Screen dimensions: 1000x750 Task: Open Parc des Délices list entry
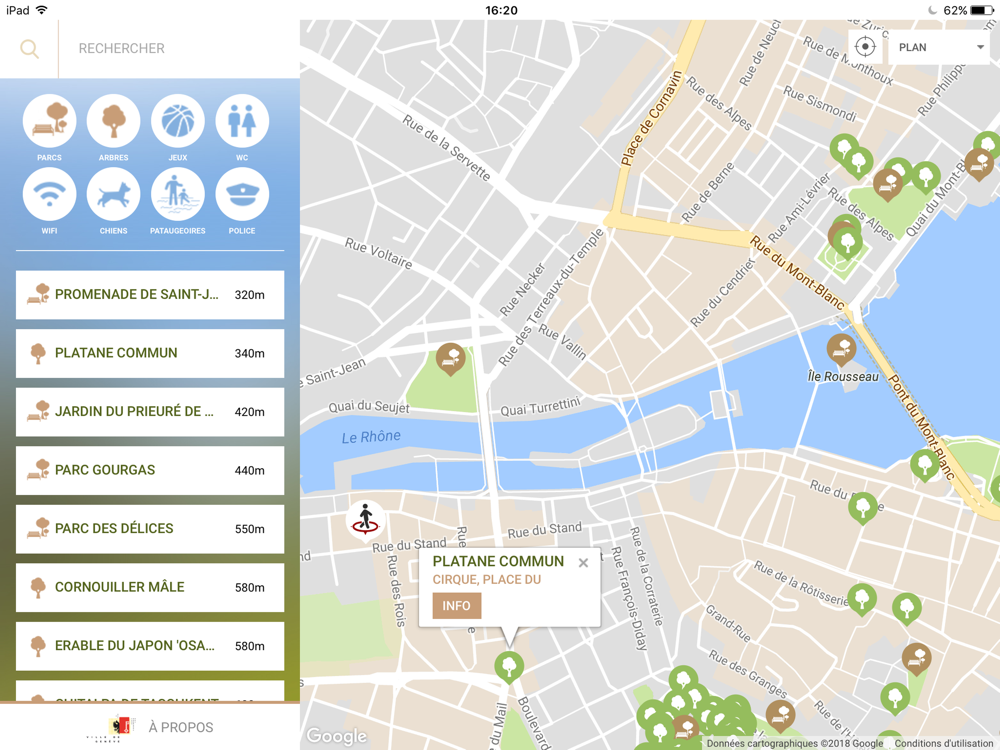click(150, 529)
